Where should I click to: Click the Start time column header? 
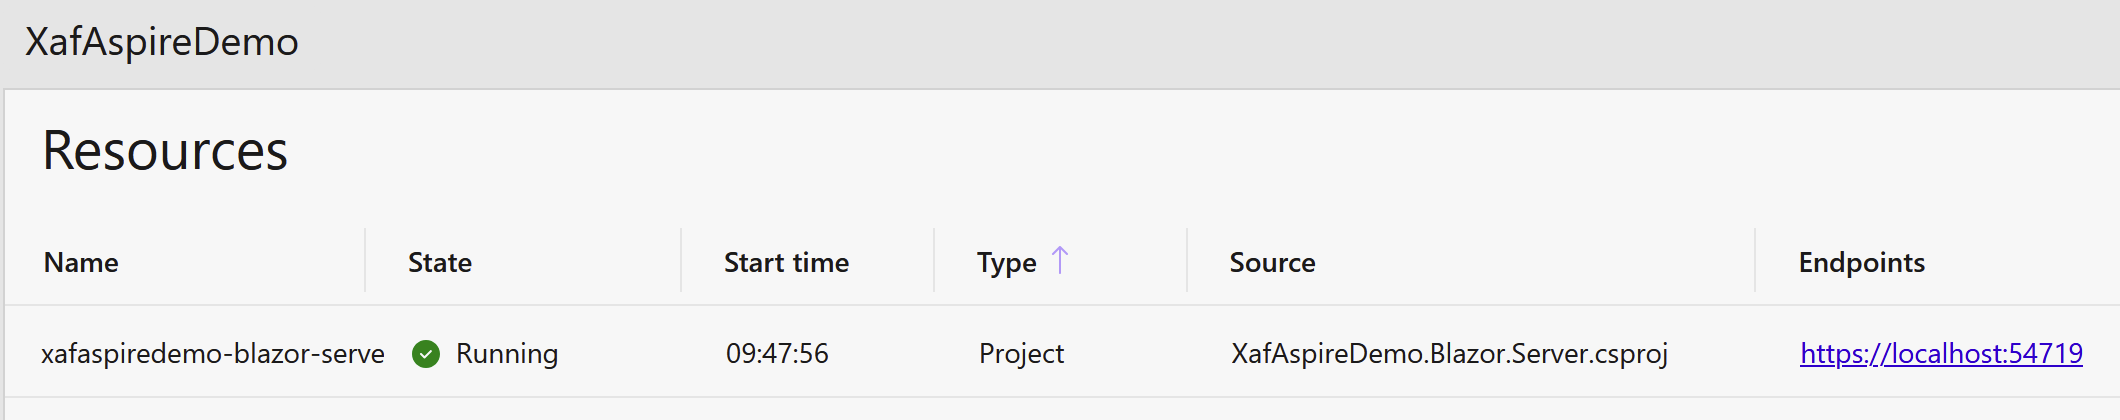[786, 262]
